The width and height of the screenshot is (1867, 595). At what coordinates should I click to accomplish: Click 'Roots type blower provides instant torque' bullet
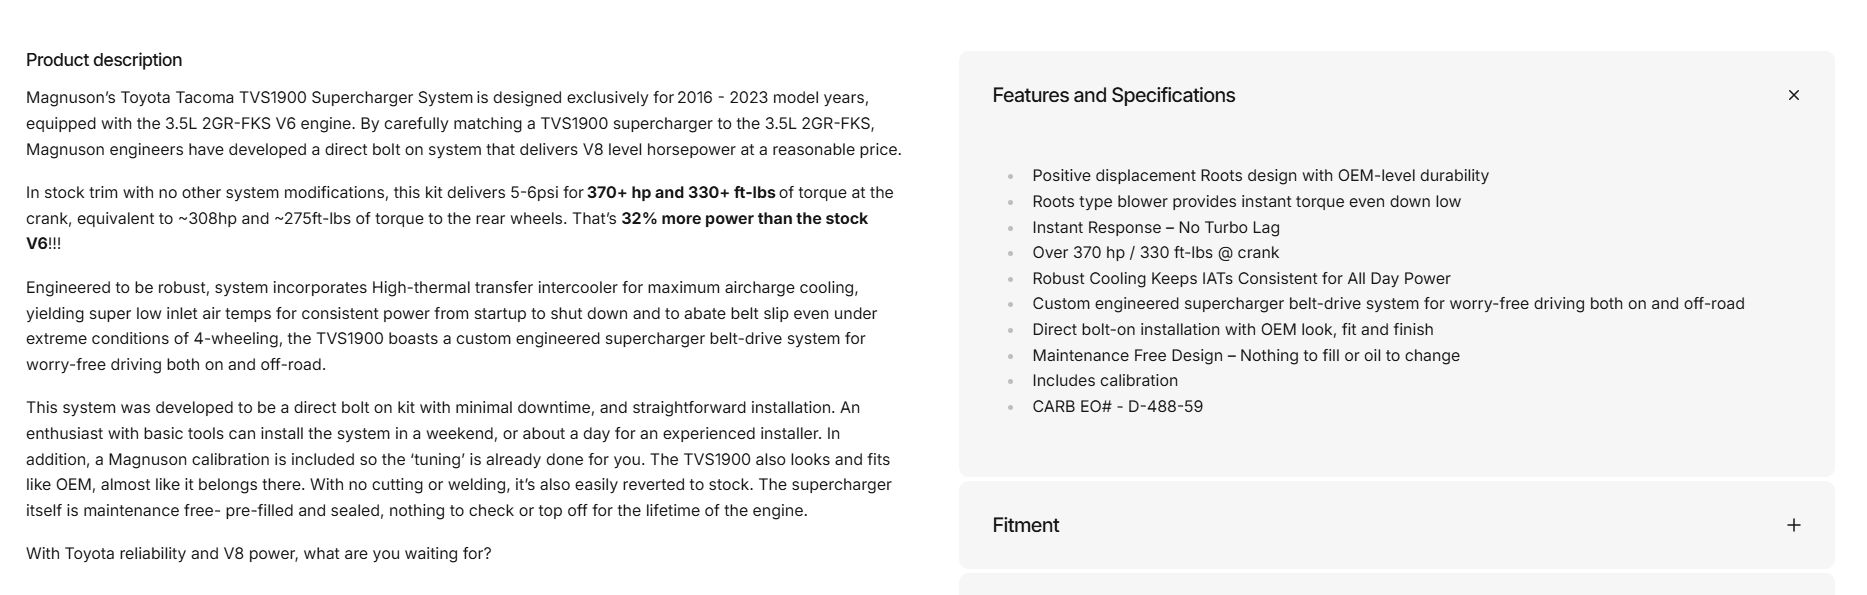(1246, 202)
